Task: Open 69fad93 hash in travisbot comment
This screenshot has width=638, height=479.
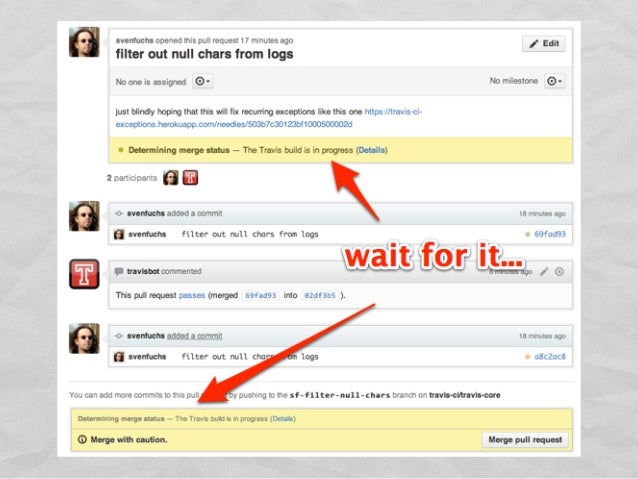Action: [x=260, y=295]
